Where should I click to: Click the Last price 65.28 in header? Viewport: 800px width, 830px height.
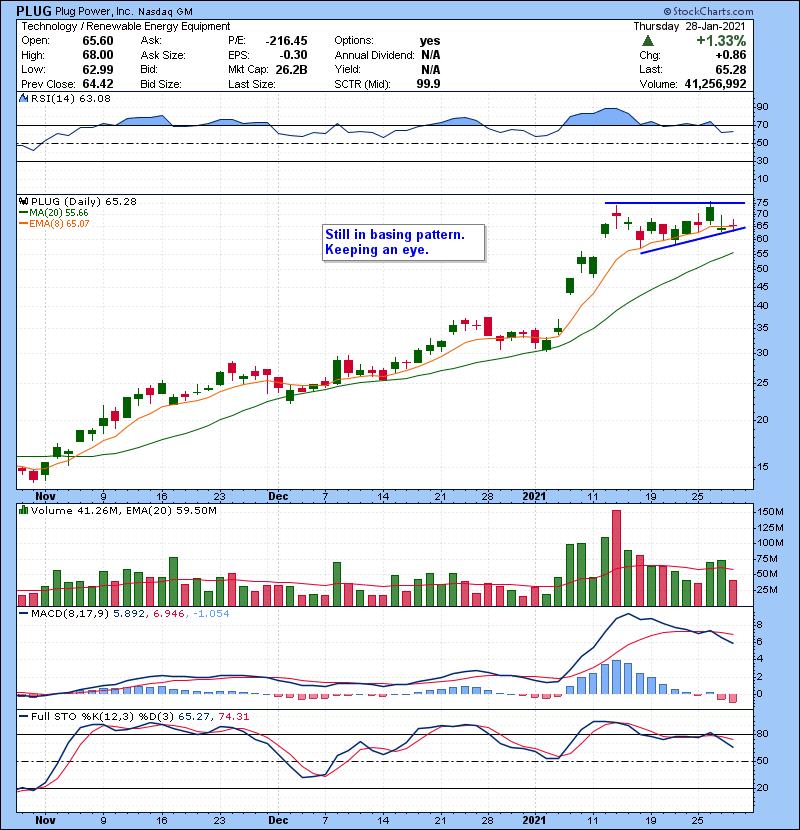point(731,69)
